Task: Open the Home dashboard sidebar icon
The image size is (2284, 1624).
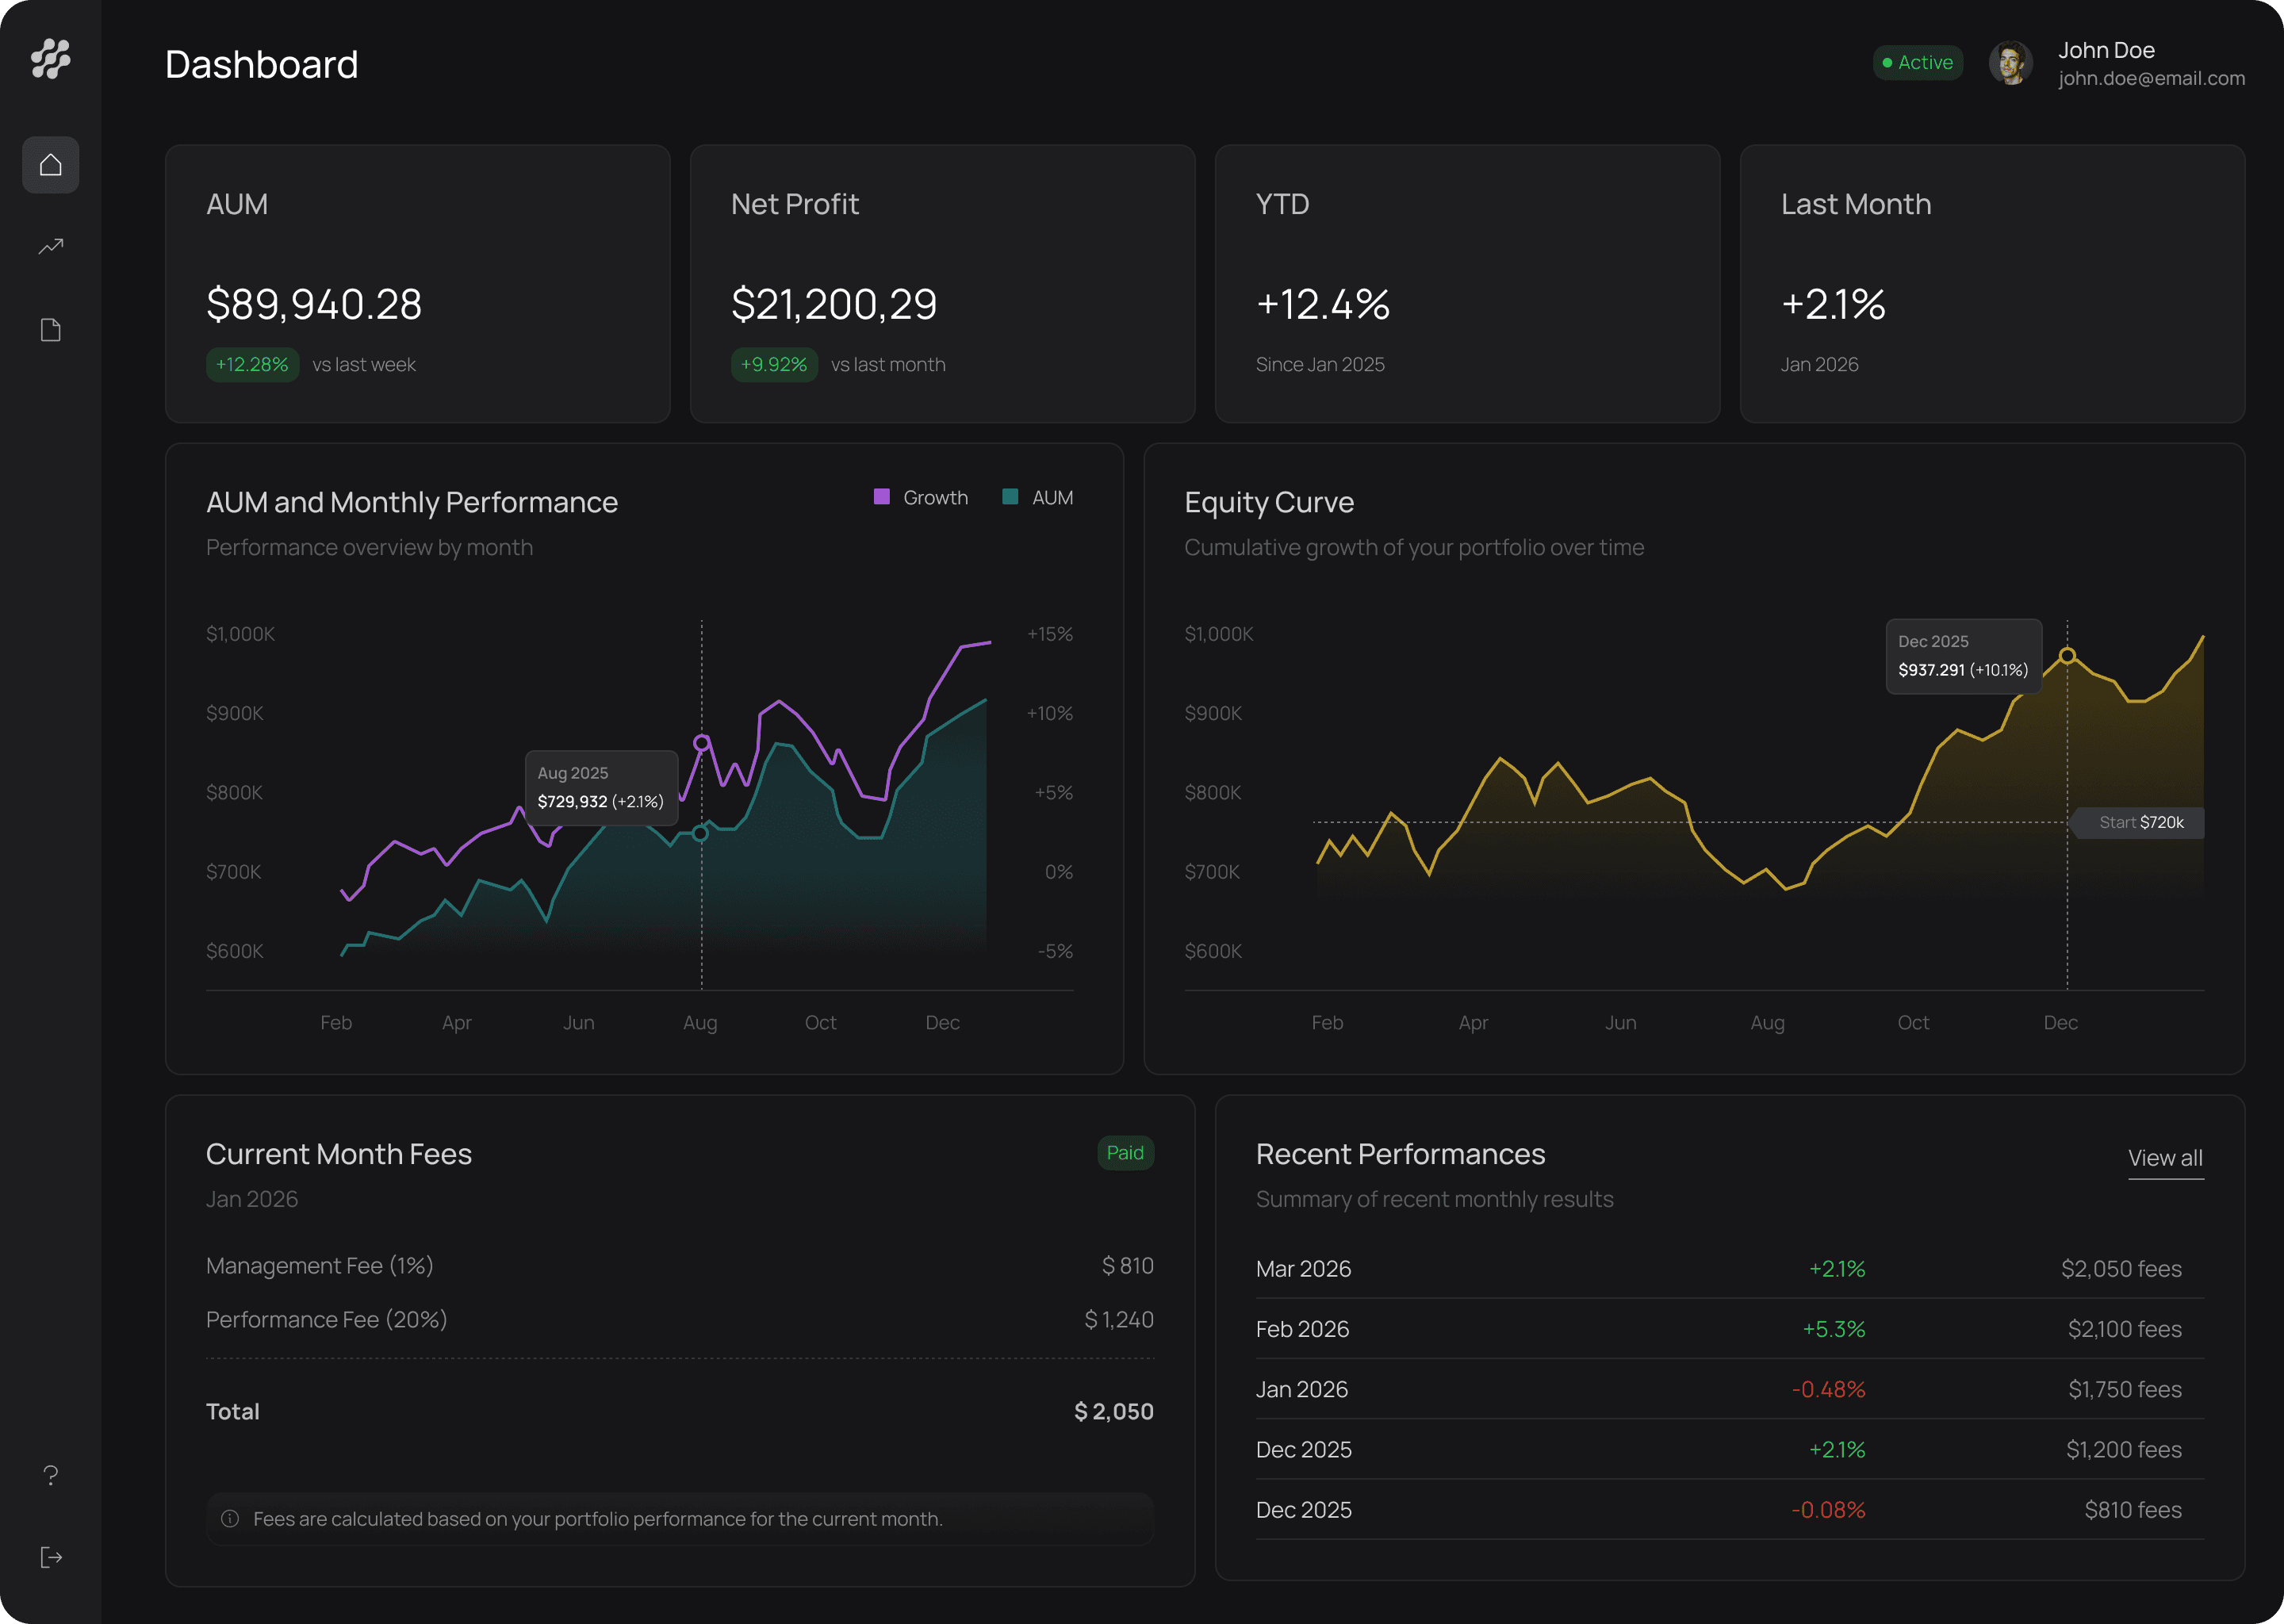Action: click(x=51, y=165)
